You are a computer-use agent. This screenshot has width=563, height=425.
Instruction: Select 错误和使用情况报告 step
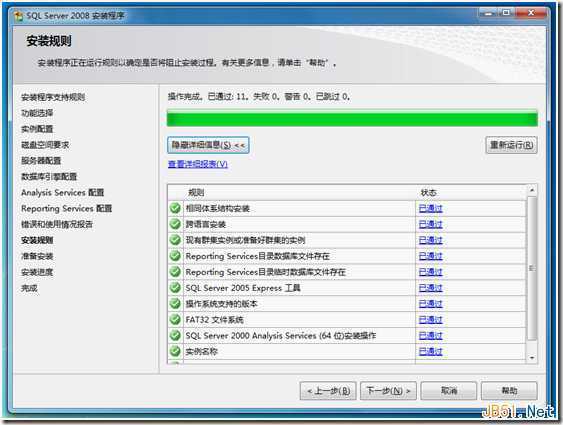tap(57, 224)
